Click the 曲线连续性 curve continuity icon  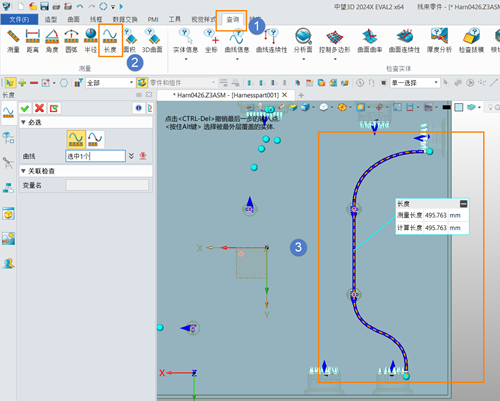click(271, 41)
